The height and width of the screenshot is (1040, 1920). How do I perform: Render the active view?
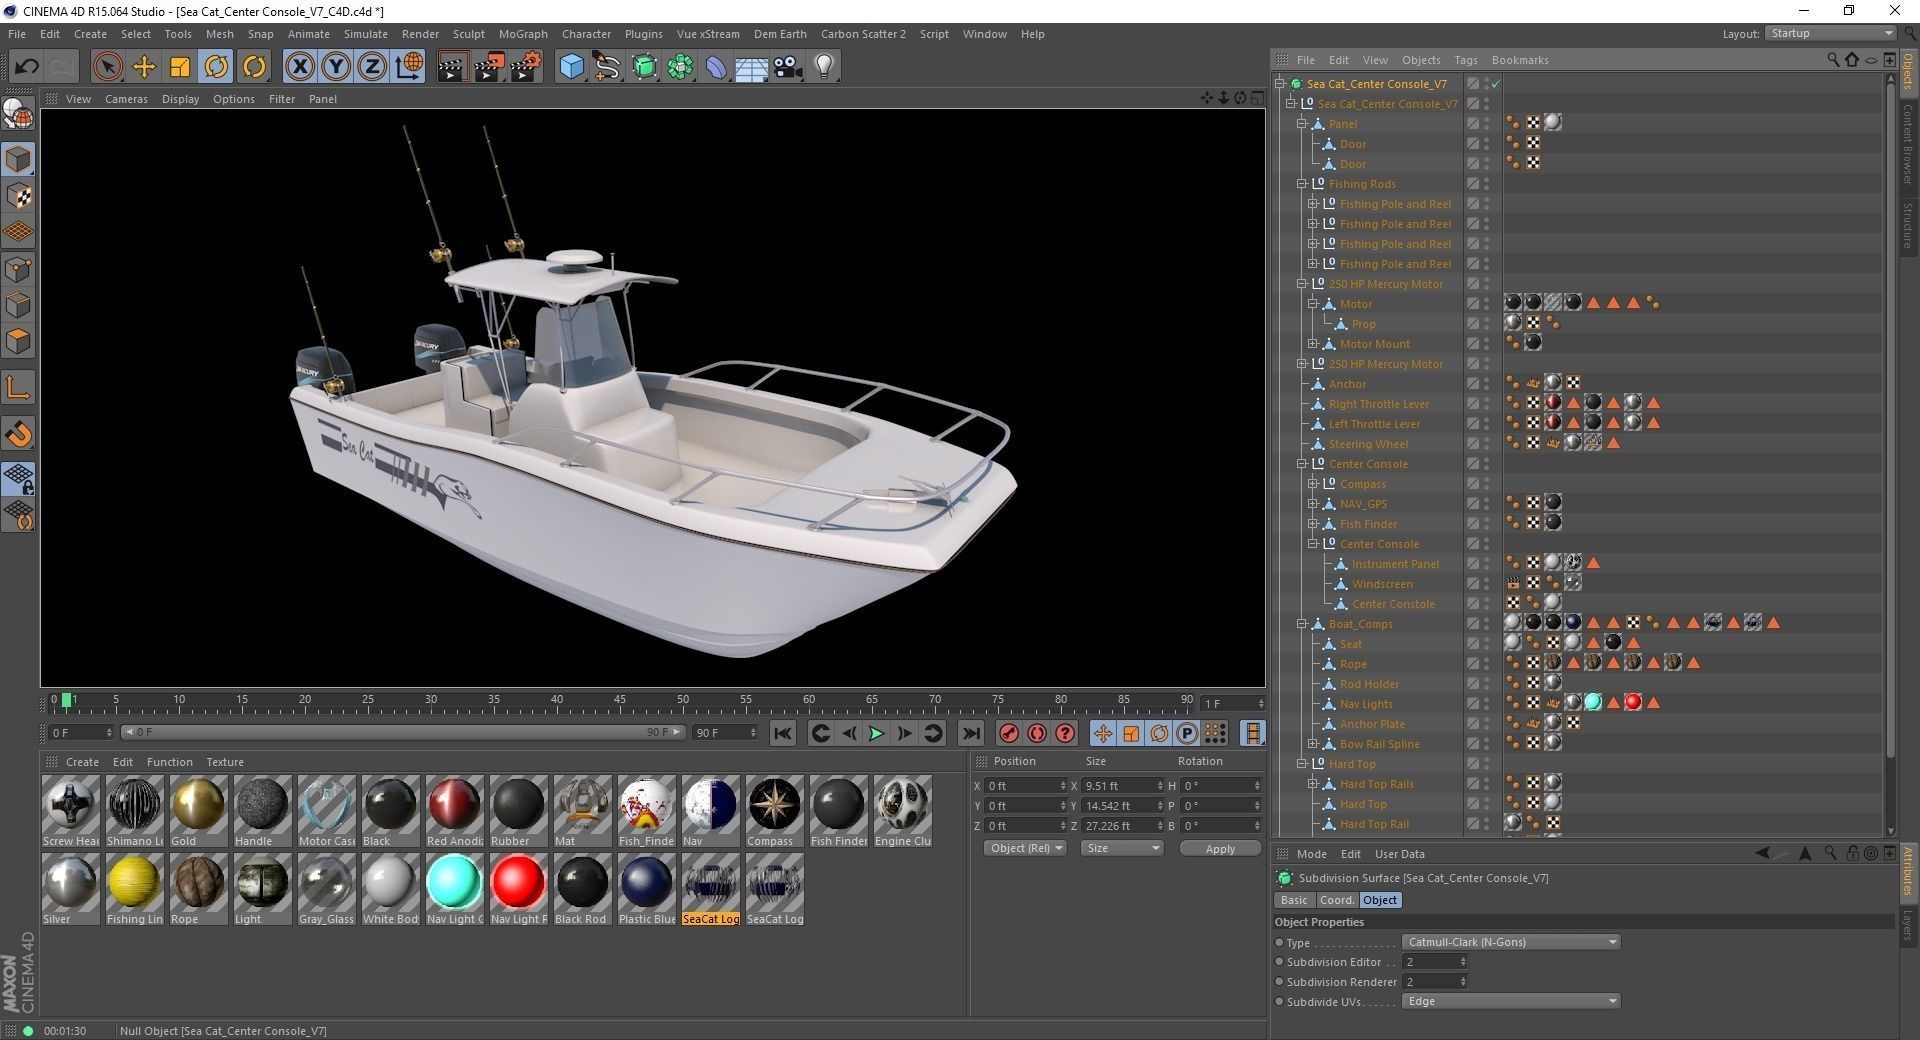tap(452, 67)
